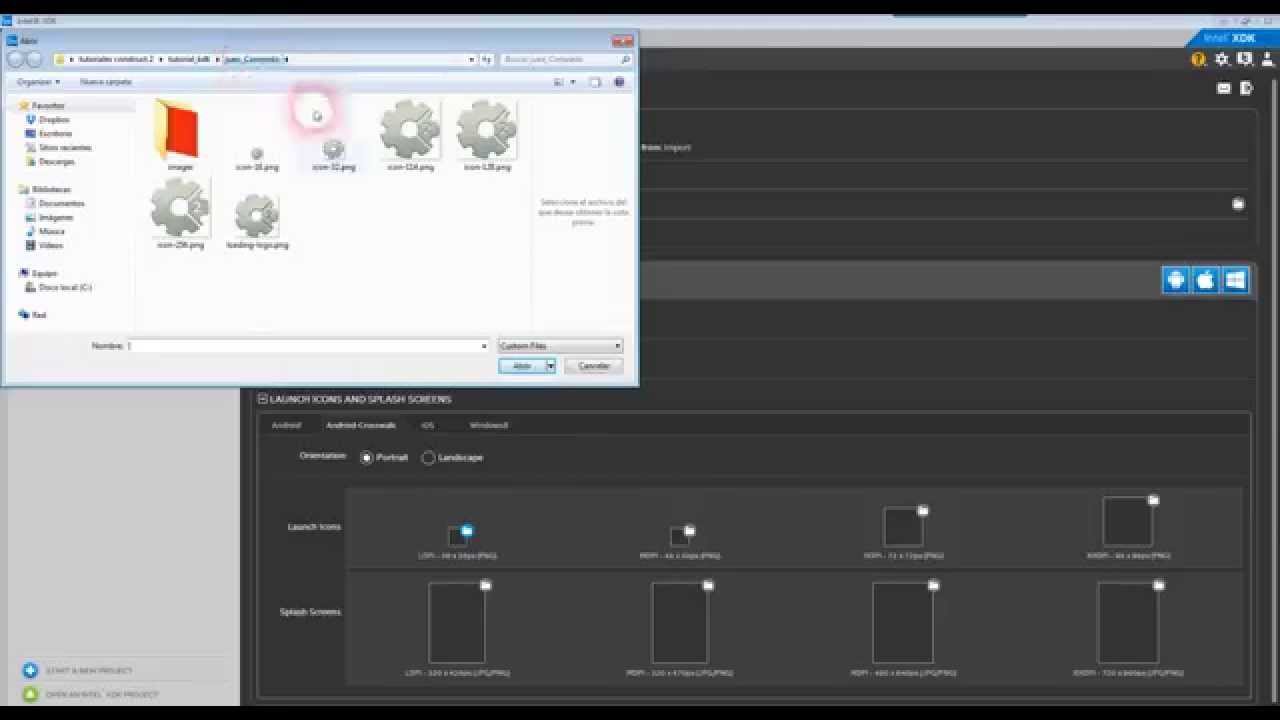
Task: Open the Organizar menu
Action: click(x=38, y=82)
